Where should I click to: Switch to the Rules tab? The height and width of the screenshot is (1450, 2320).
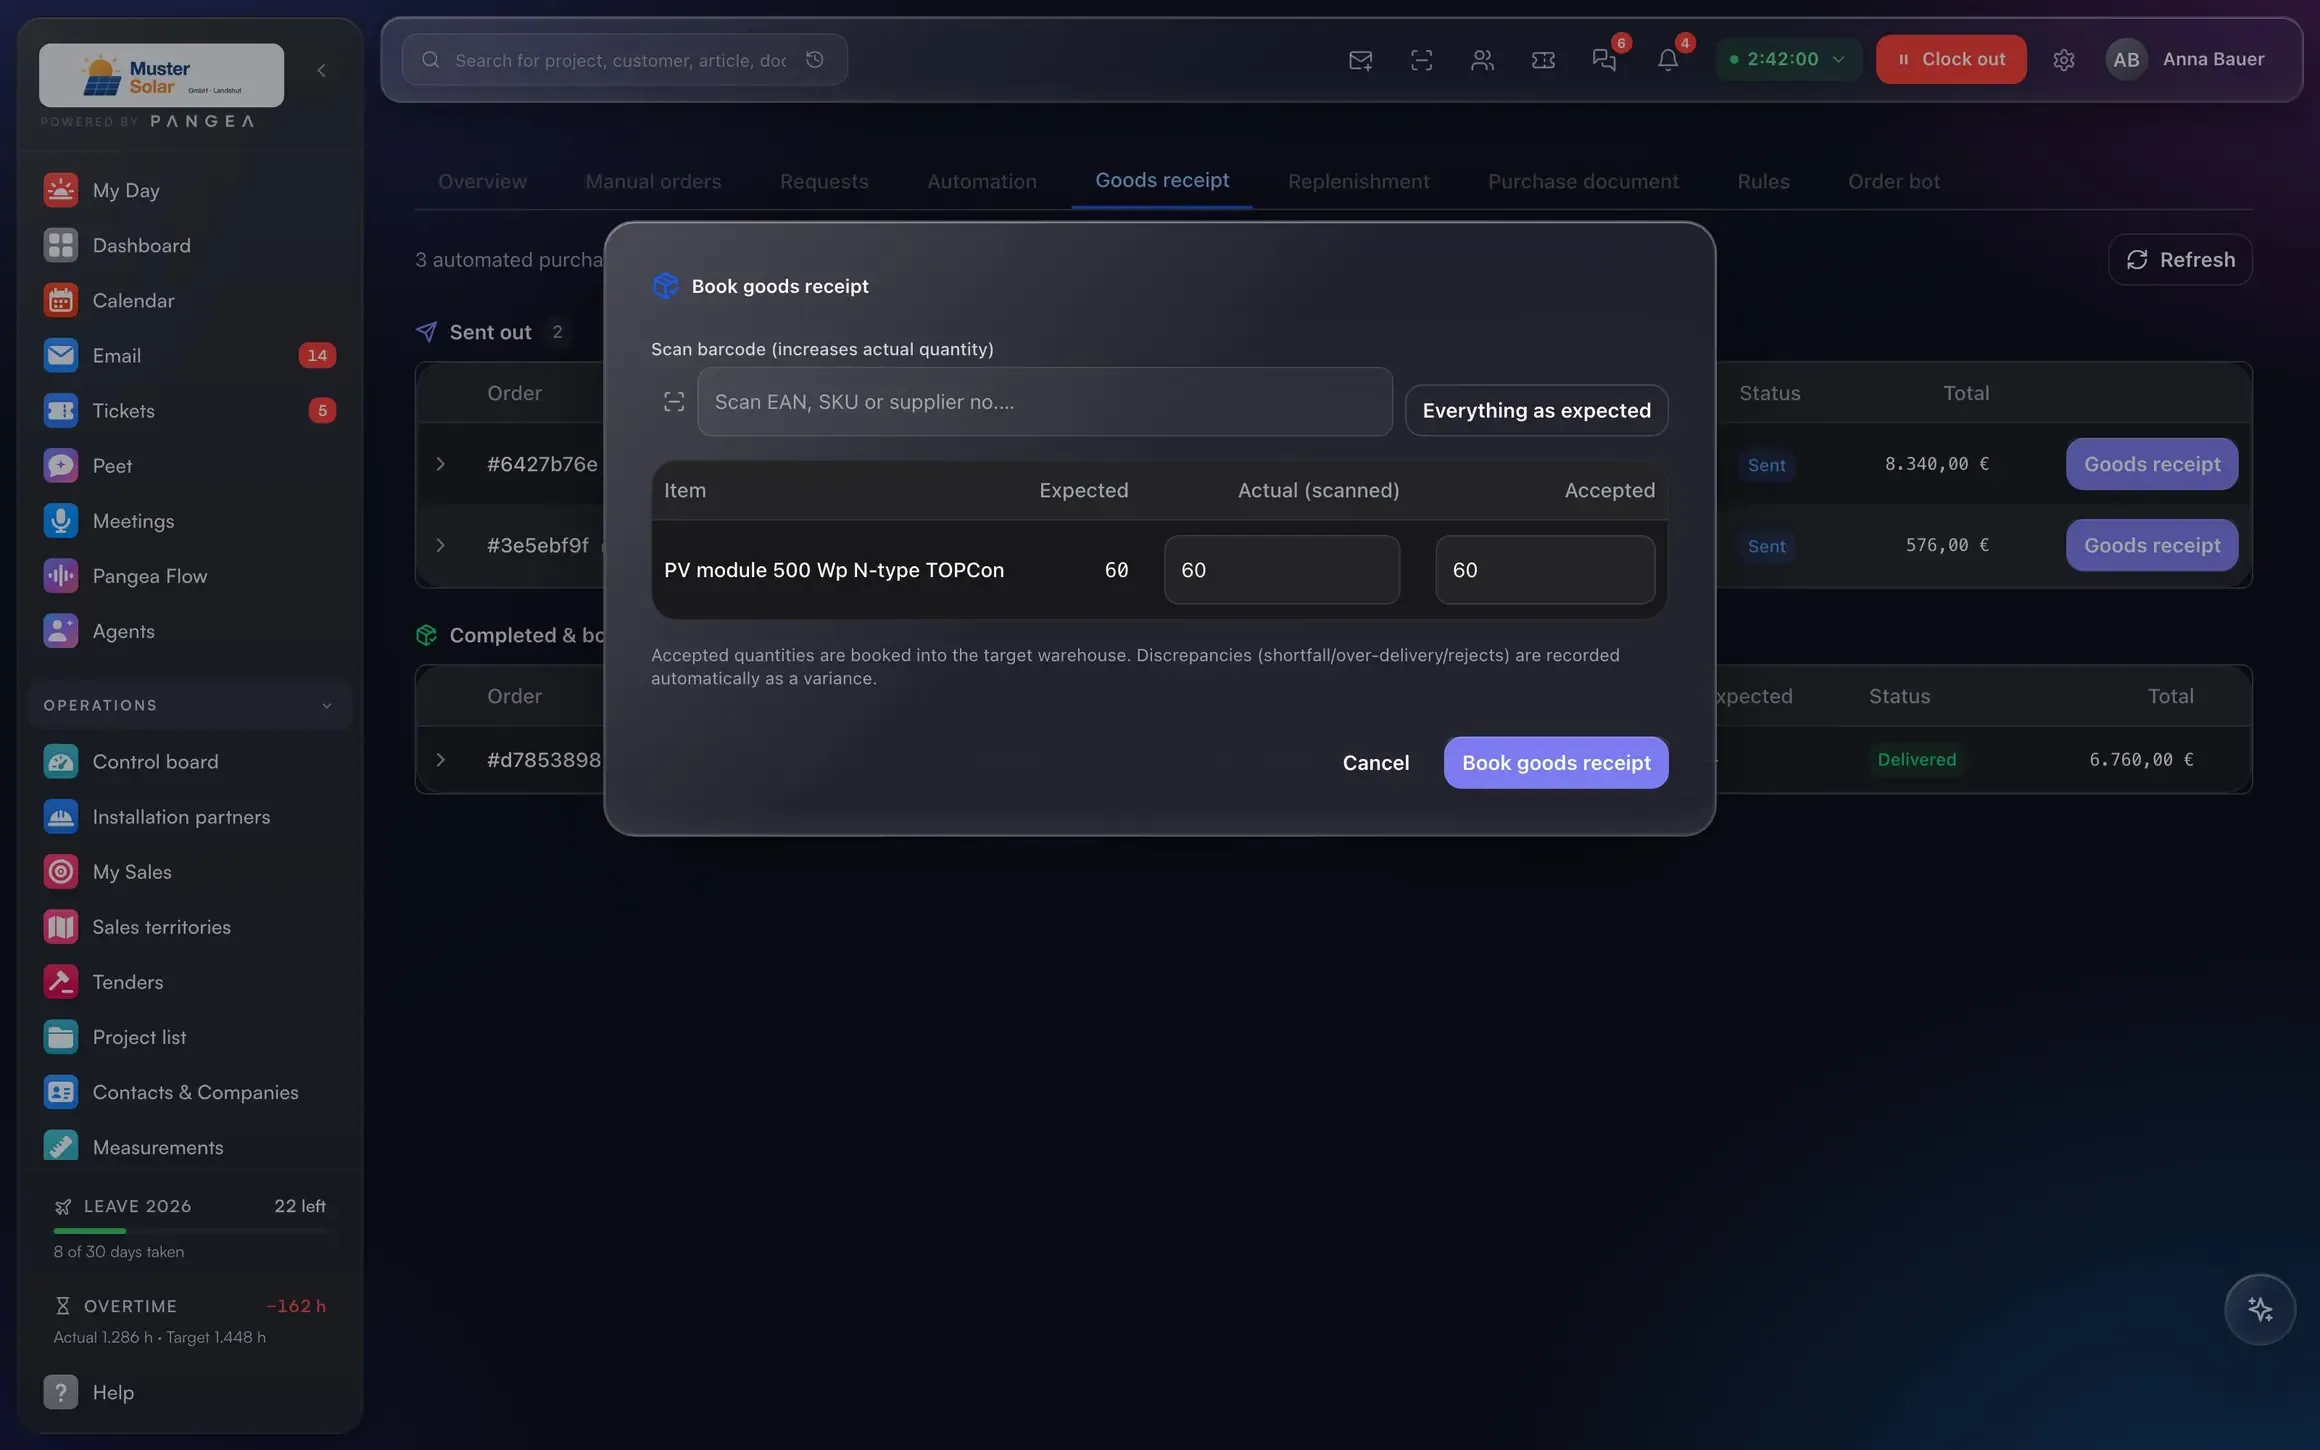1763,181
